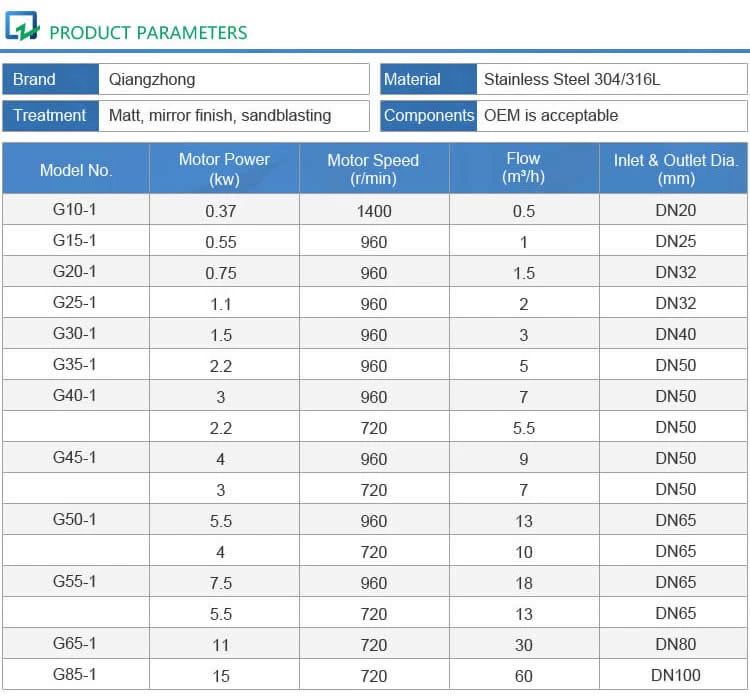750x700 pixels.
Task: Click the flow value 30
Action: click(x=524, y=645)
